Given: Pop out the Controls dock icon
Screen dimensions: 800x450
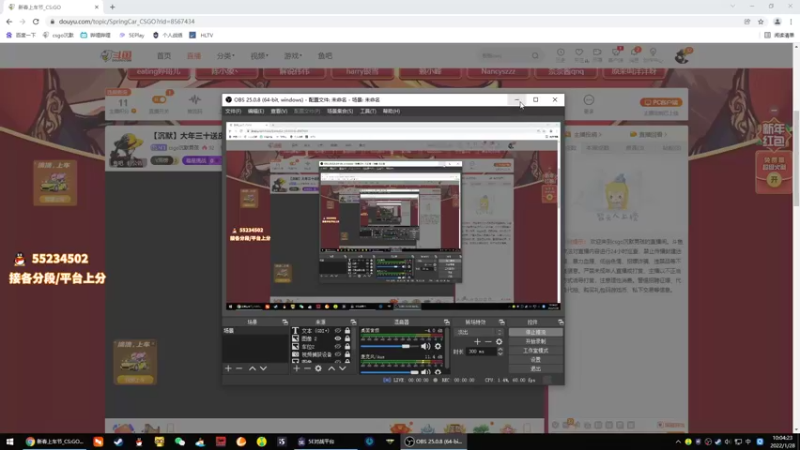Looking at the screenshot, I should (560, 322).
